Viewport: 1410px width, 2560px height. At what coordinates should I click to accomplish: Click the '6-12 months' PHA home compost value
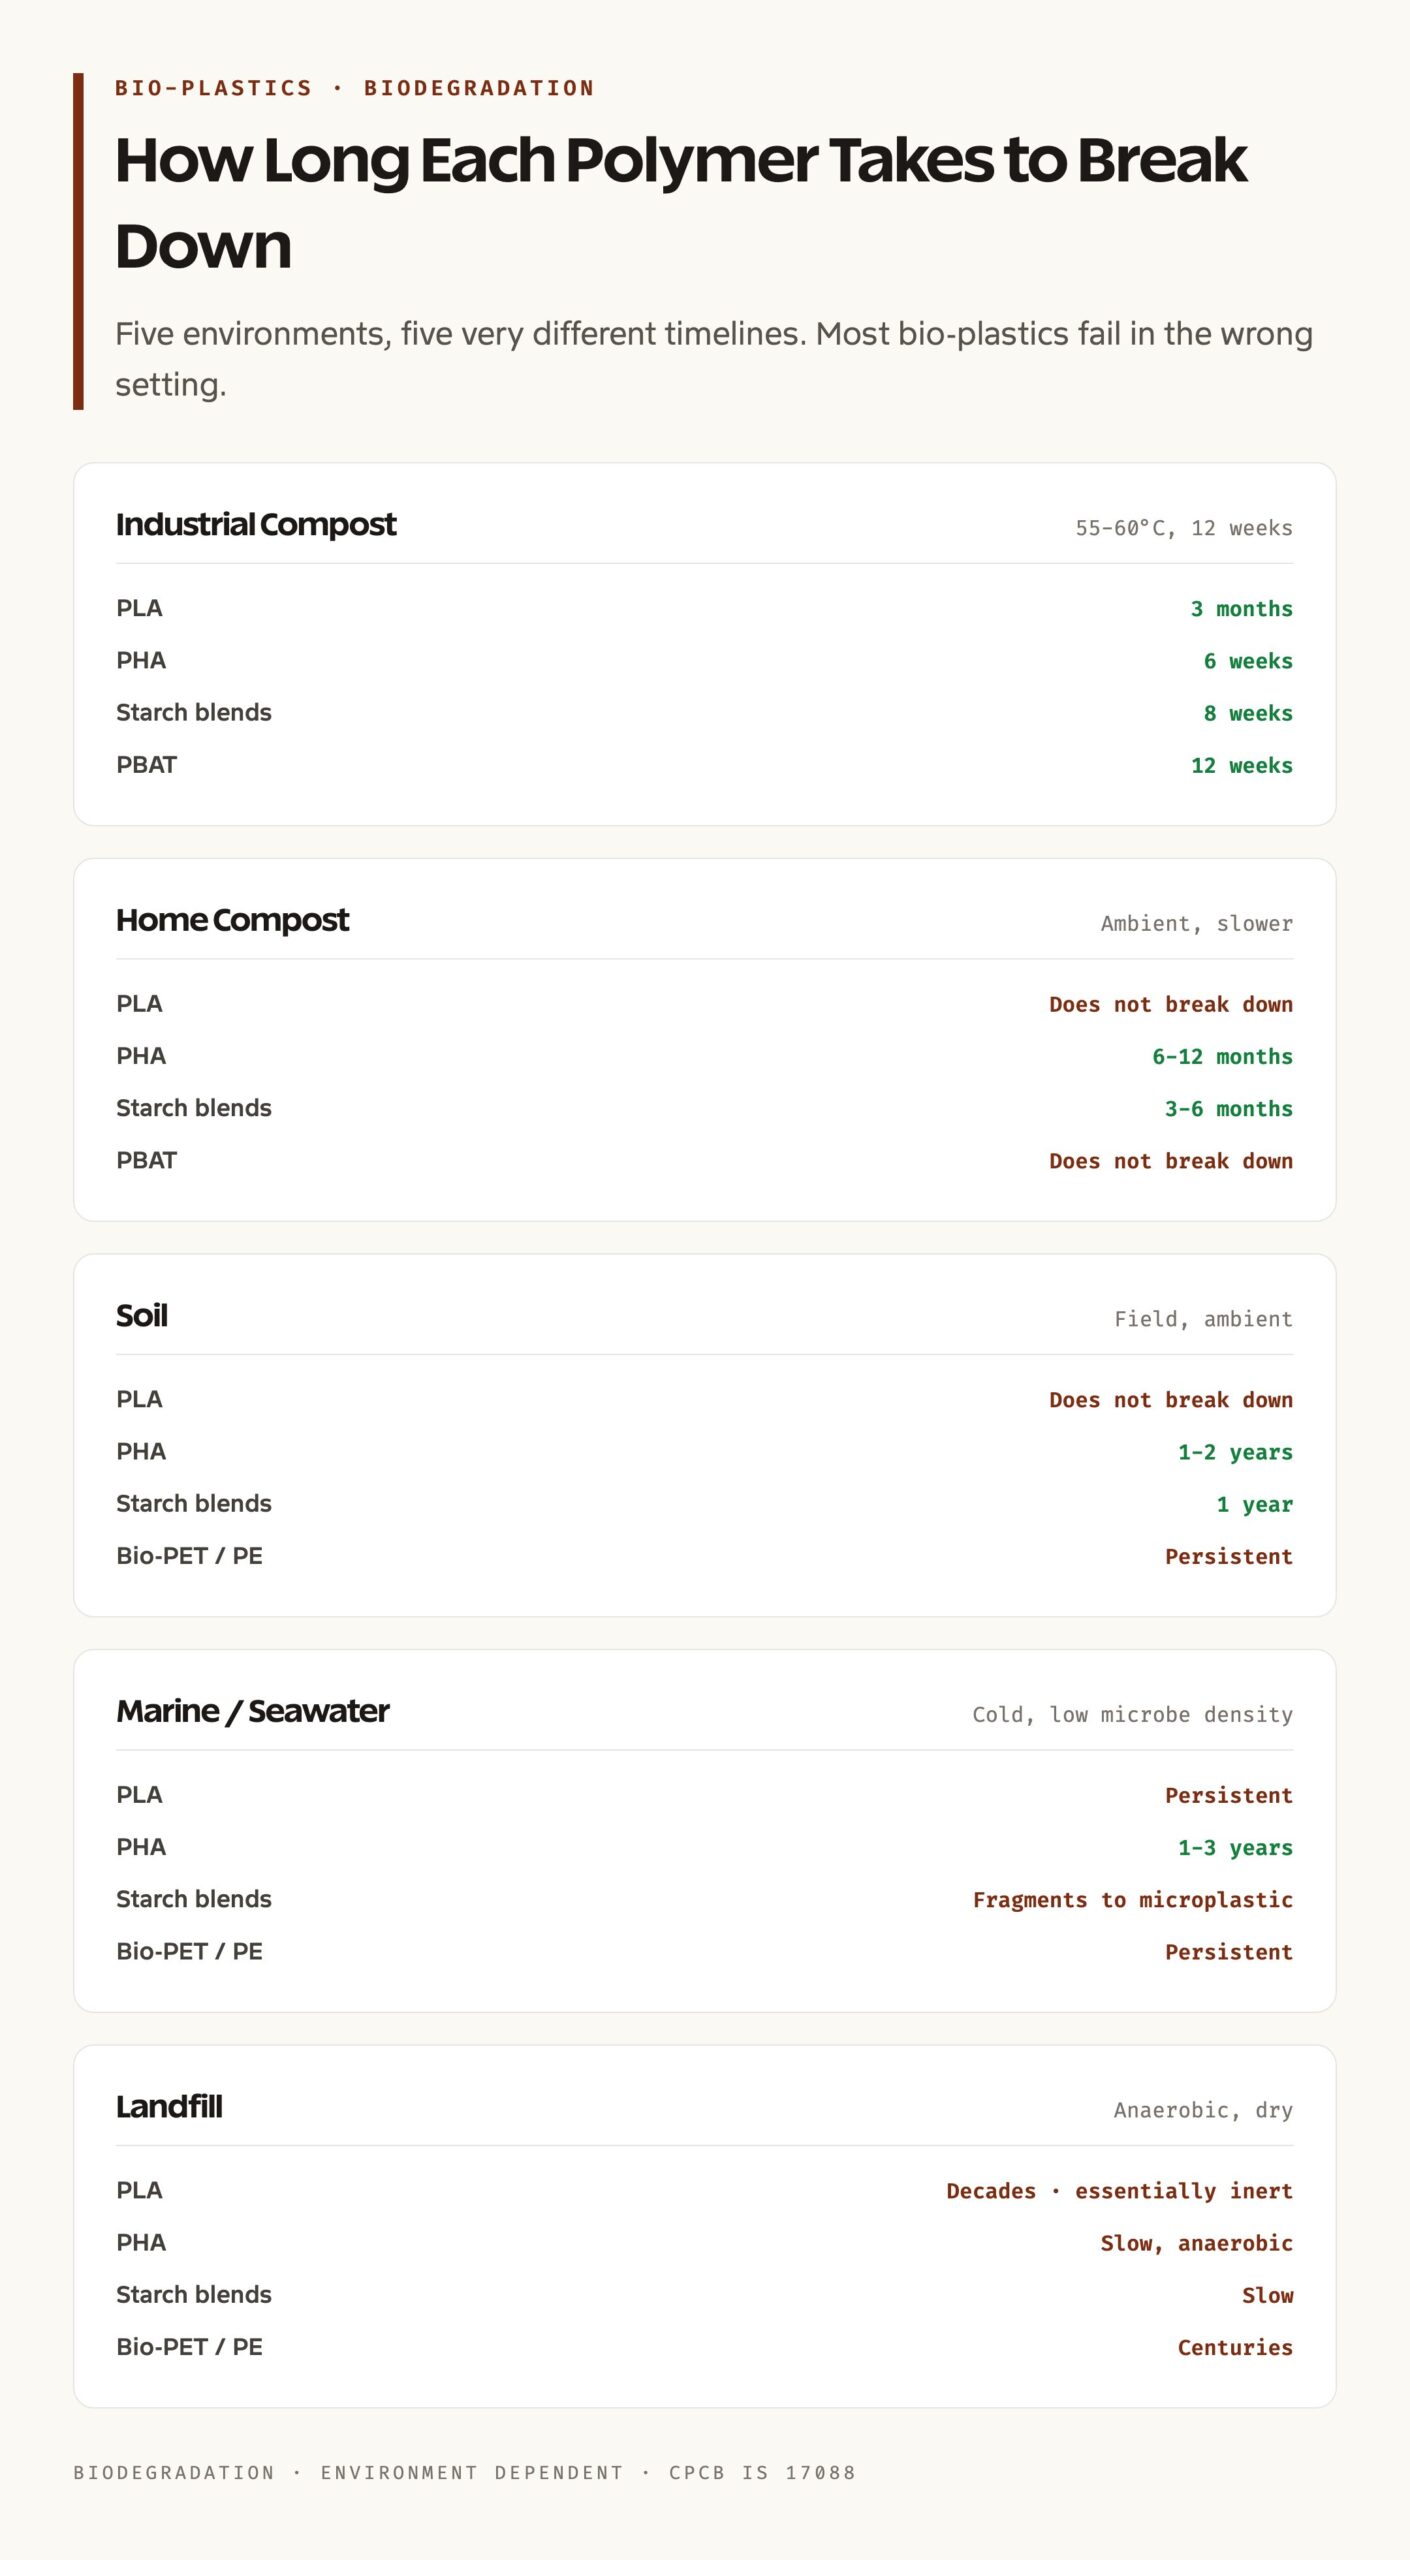1222,1057
